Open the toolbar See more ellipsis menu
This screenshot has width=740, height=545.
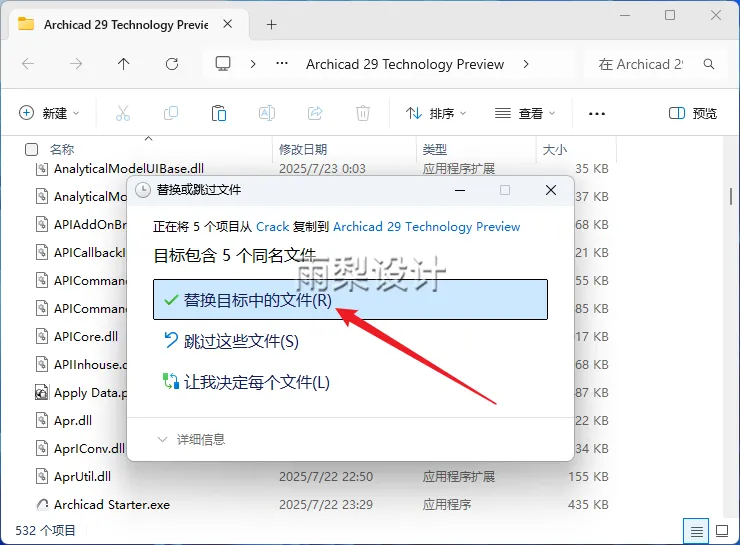click(597, 114)
